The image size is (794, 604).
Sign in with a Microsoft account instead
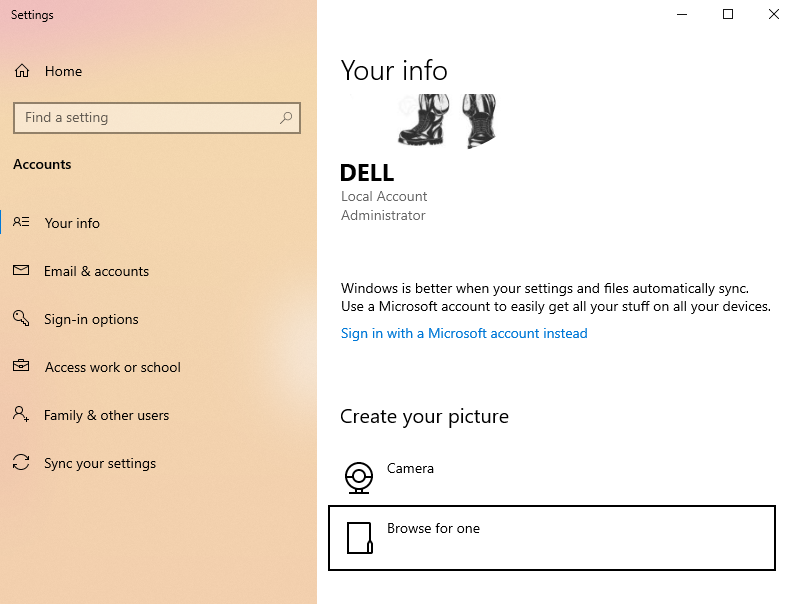click(464, 334)
